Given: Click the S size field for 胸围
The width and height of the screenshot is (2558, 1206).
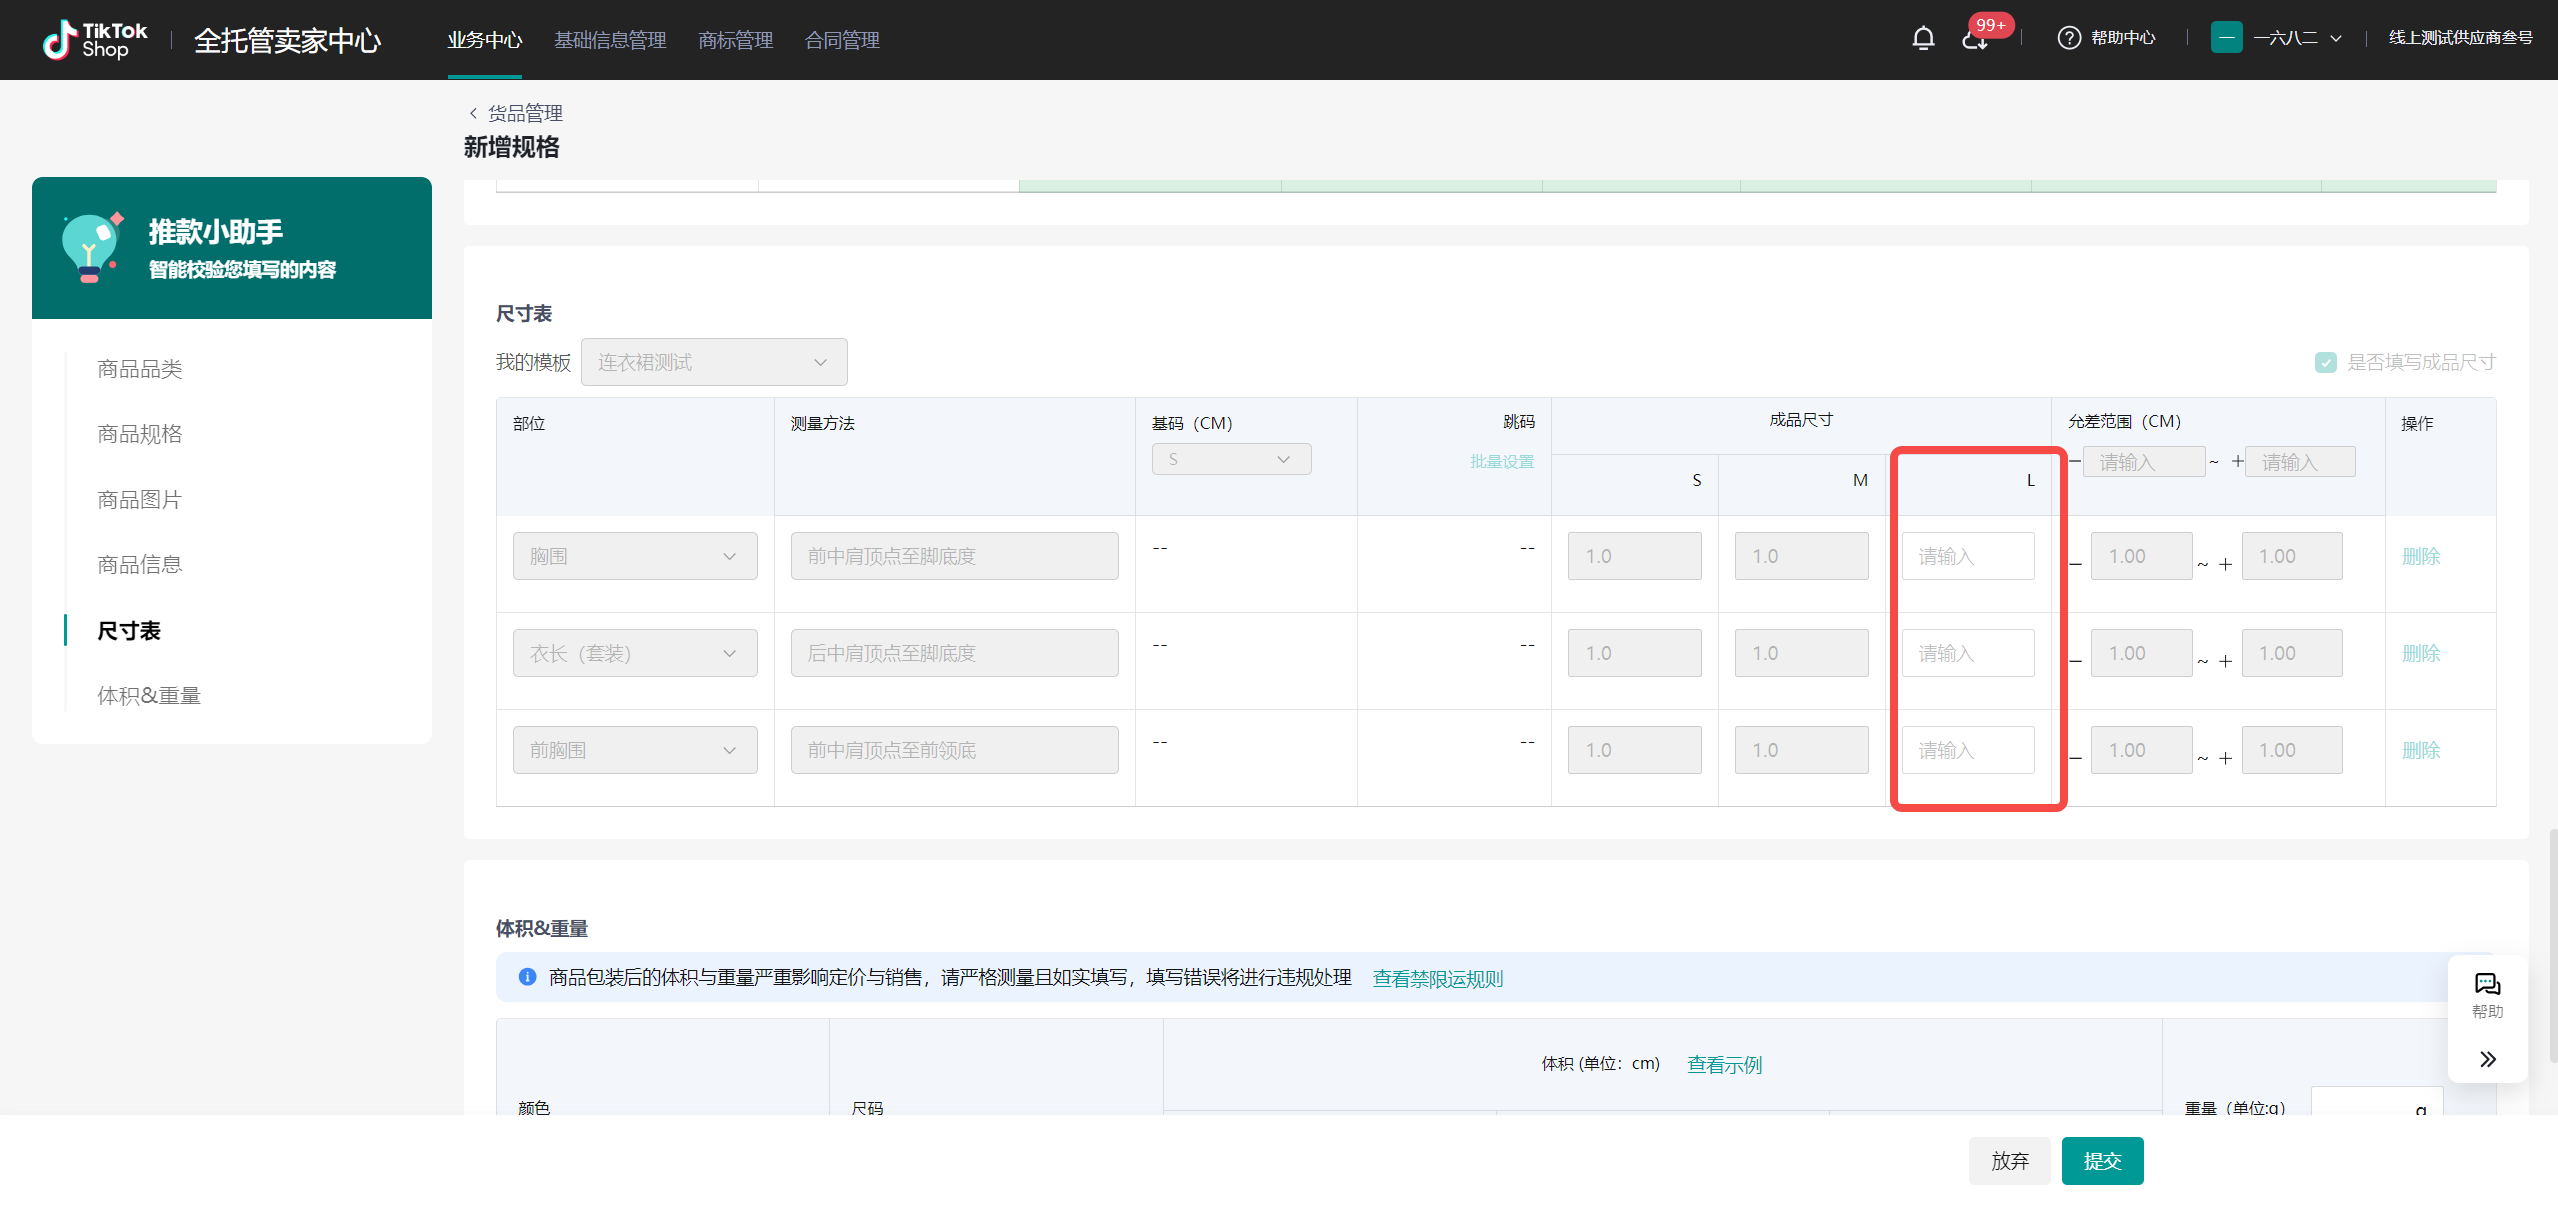Looking at the screenshot, I should 1634,556.
